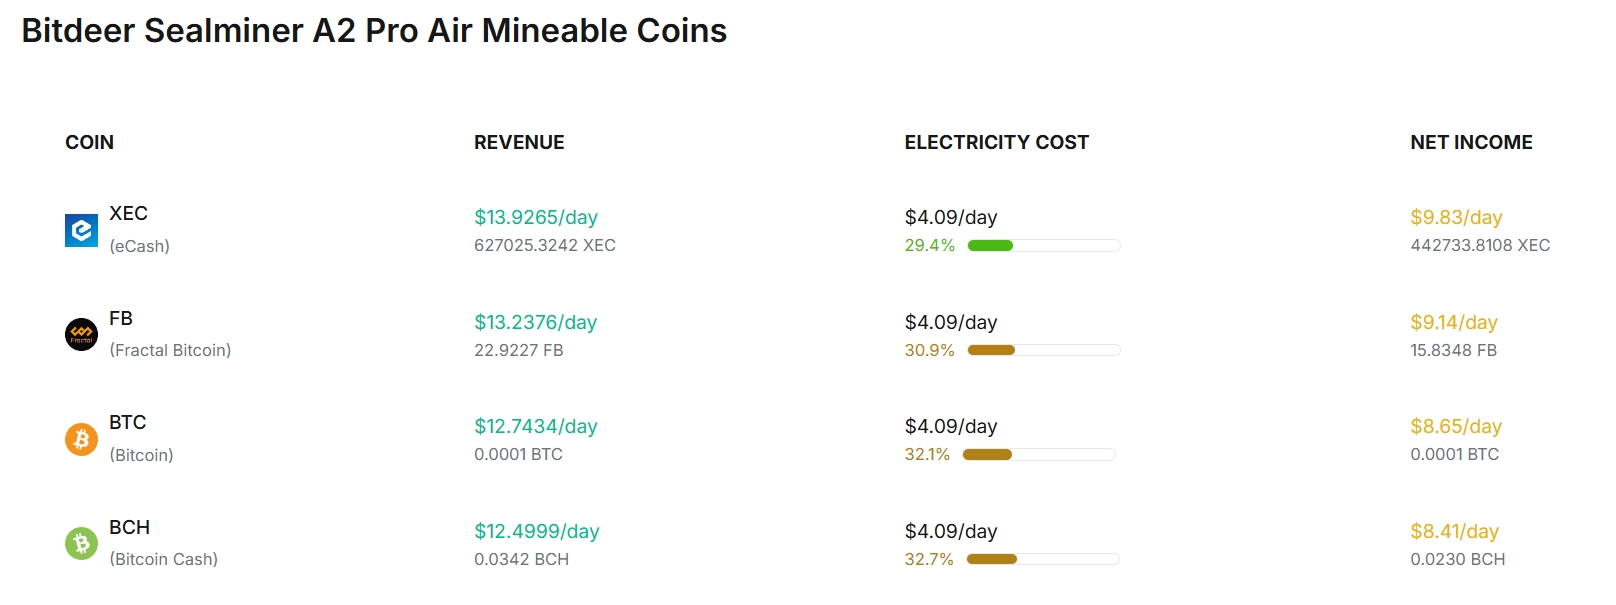
Task: Sort by NET INCOME column header
Action: point(1471,142)
